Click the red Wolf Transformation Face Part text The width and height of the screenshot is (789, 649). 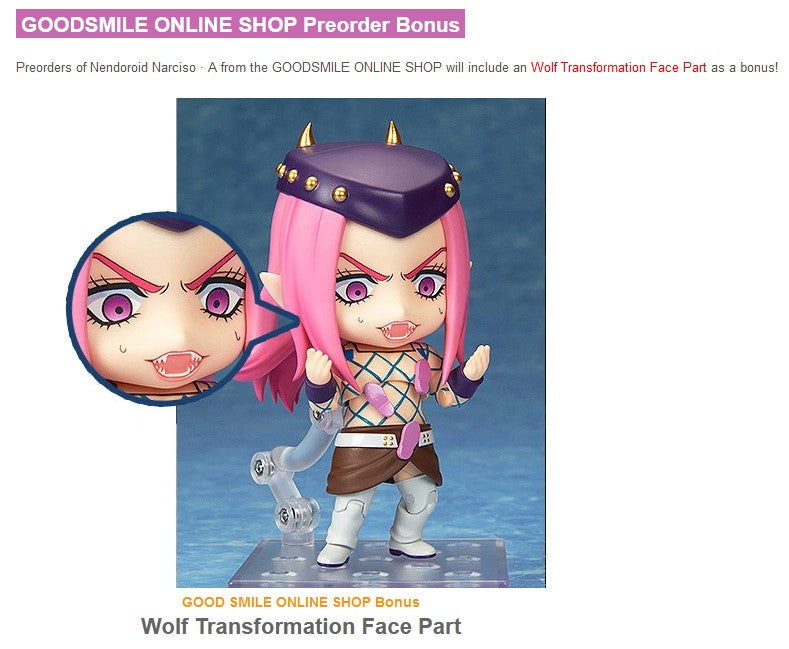click(x=618, y=67)
